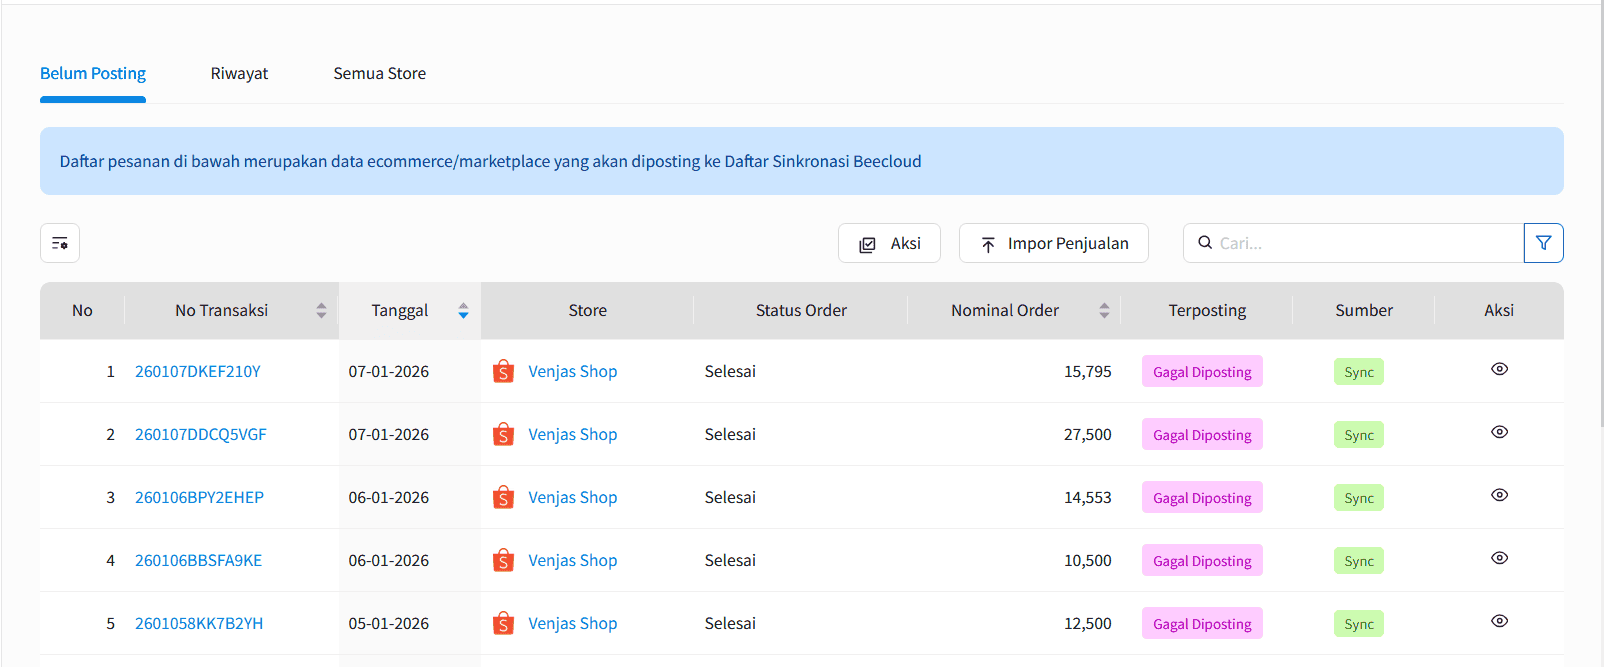Screen dimensions: 1604x667
Task: Open the column settings icon
Action: (60, 243)
